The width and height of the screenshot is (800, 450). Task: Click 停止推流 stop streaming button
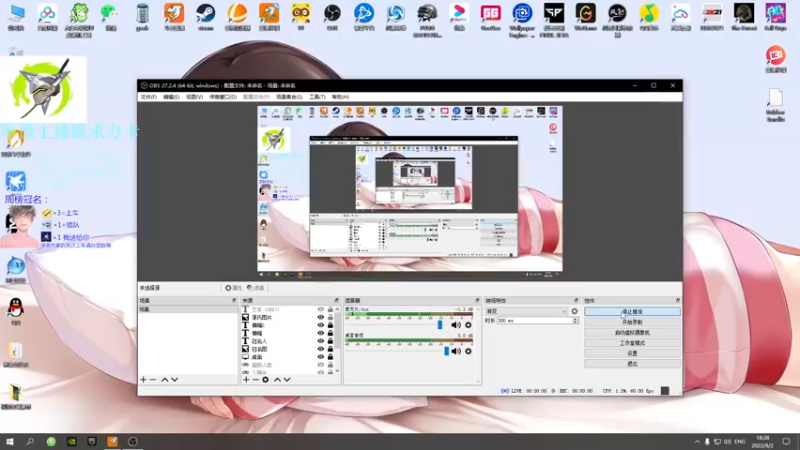tap(632, 311)
